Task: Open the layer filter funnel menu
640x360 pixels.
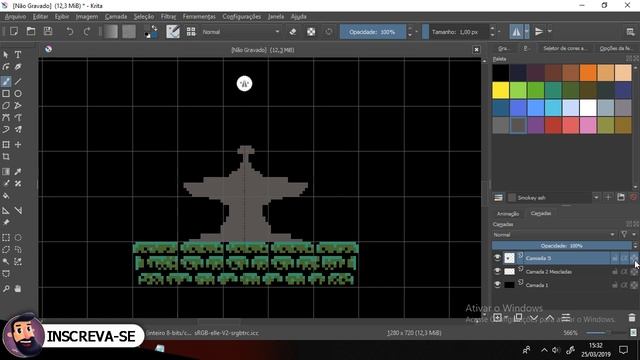Action: pyautogui.click(x=624, y=234)
